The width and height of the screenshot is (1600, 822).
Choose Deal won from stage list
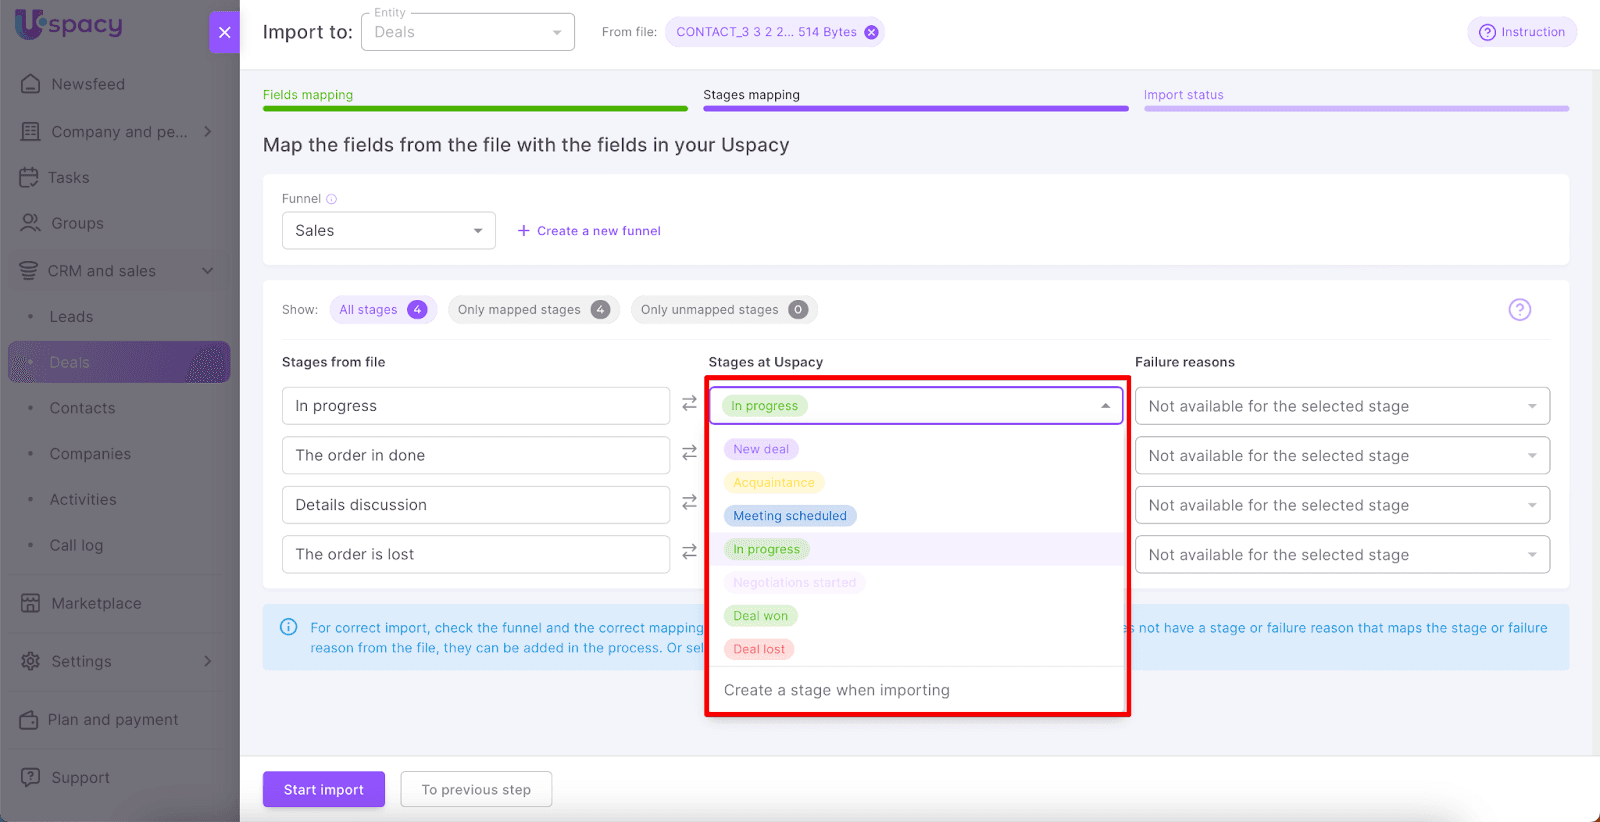point(760,616)
